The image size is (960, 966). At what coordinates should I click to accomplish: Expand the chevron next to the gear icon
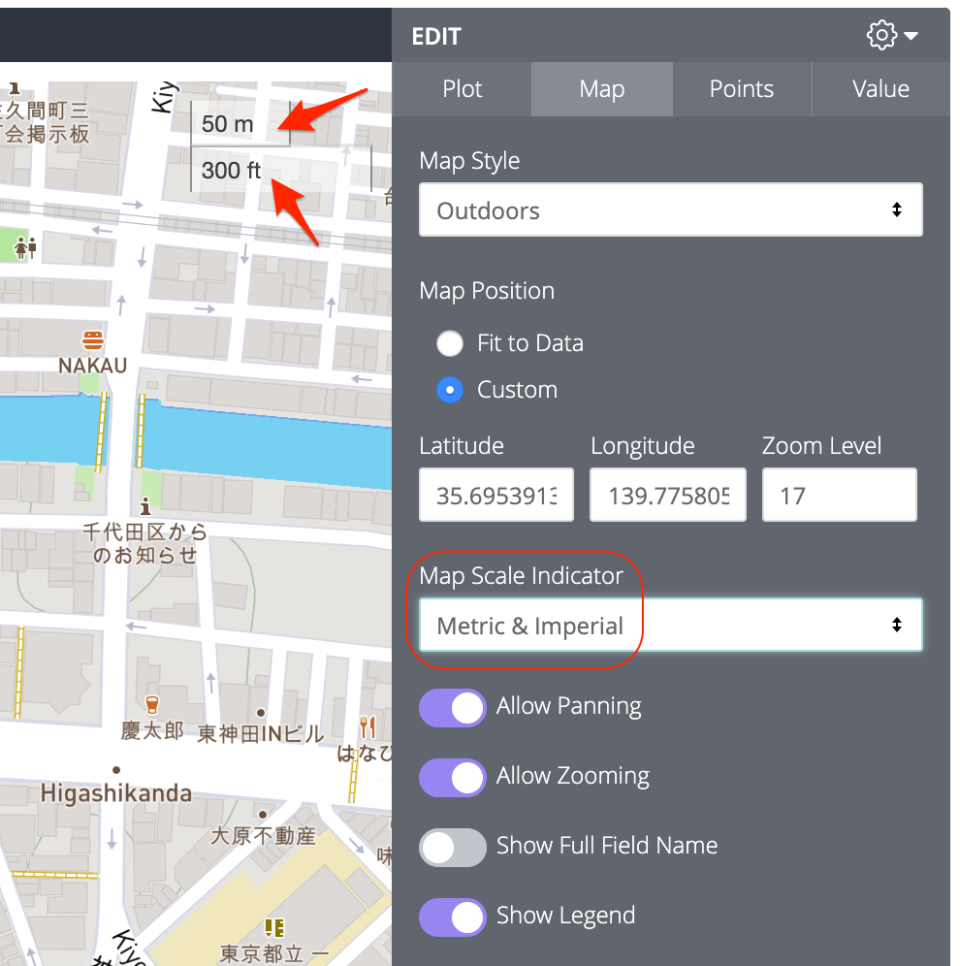(x=909, y=36)
